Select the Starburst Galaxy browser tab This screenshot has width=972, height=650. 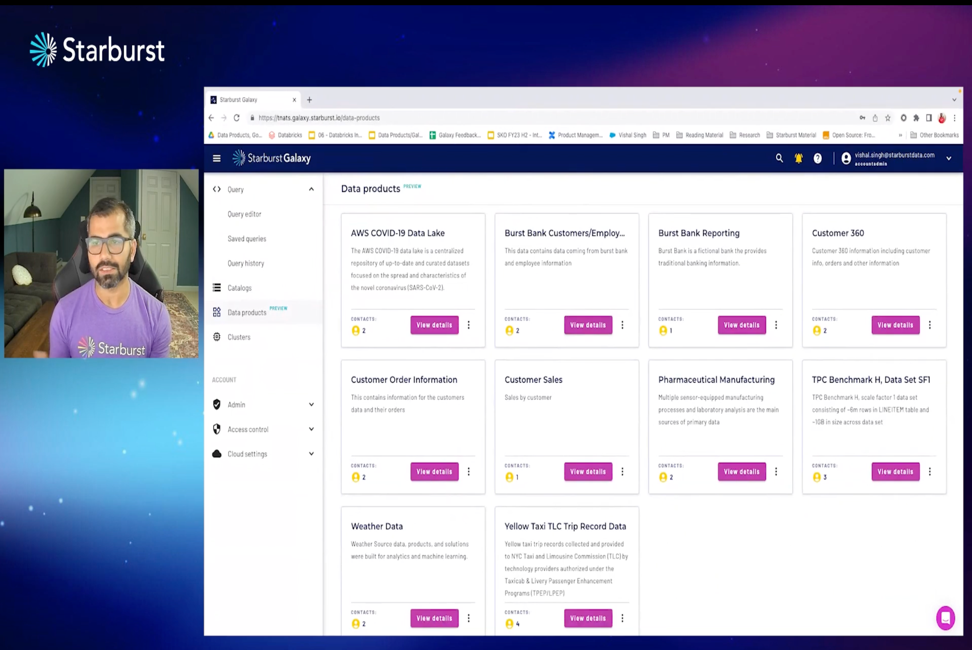pos(253,100)
